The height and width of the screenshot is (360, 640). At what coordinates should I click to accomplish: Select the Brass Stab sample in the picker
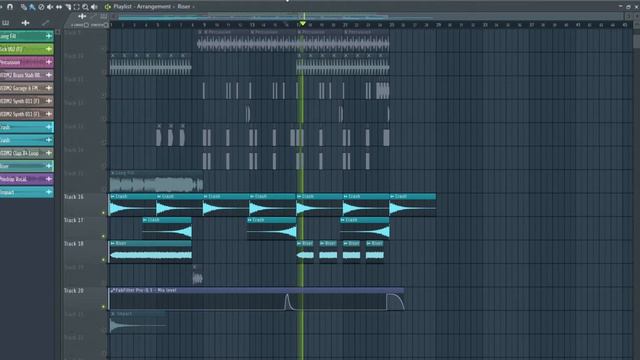click(27, 75)
